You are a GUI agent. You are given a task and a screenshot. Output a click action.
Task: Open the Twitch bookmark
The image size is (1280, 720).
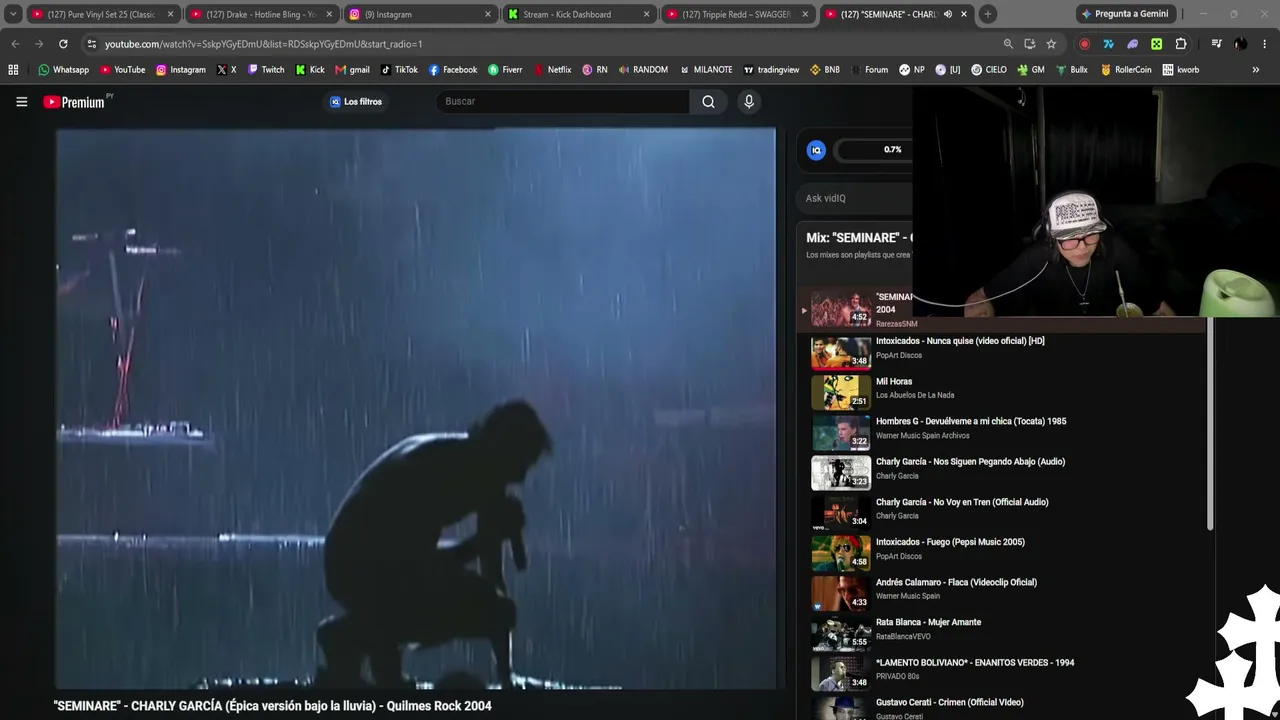click(266, 70)
